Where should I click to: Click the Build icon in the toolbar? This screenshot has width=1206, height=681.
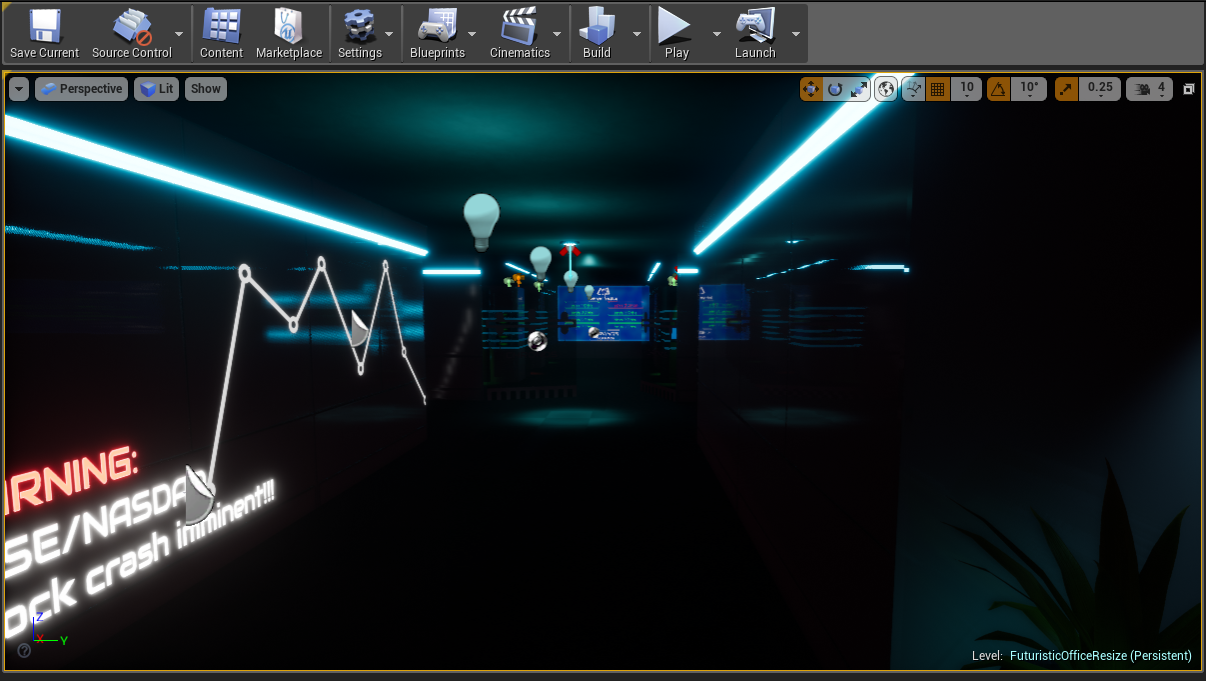click(597, 33)
